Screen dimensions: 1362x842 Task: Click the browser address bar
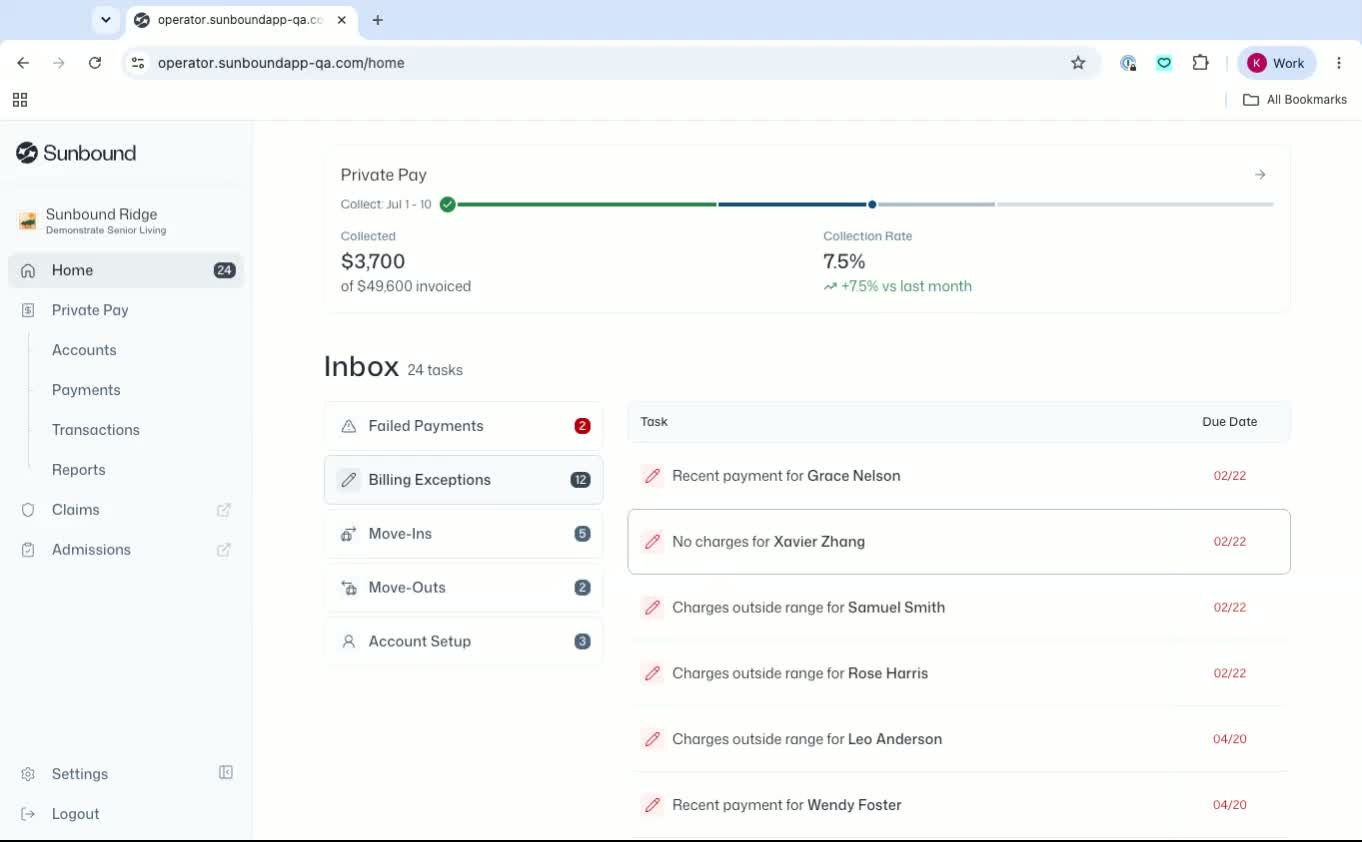pyautogui.click(x=600, y=63)
